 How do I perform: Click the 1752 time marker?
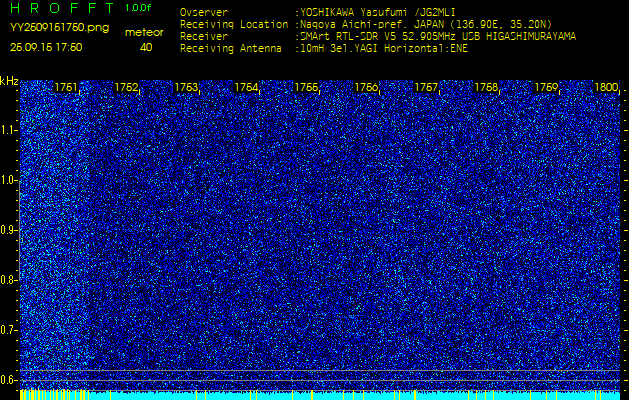click(126, 87)
